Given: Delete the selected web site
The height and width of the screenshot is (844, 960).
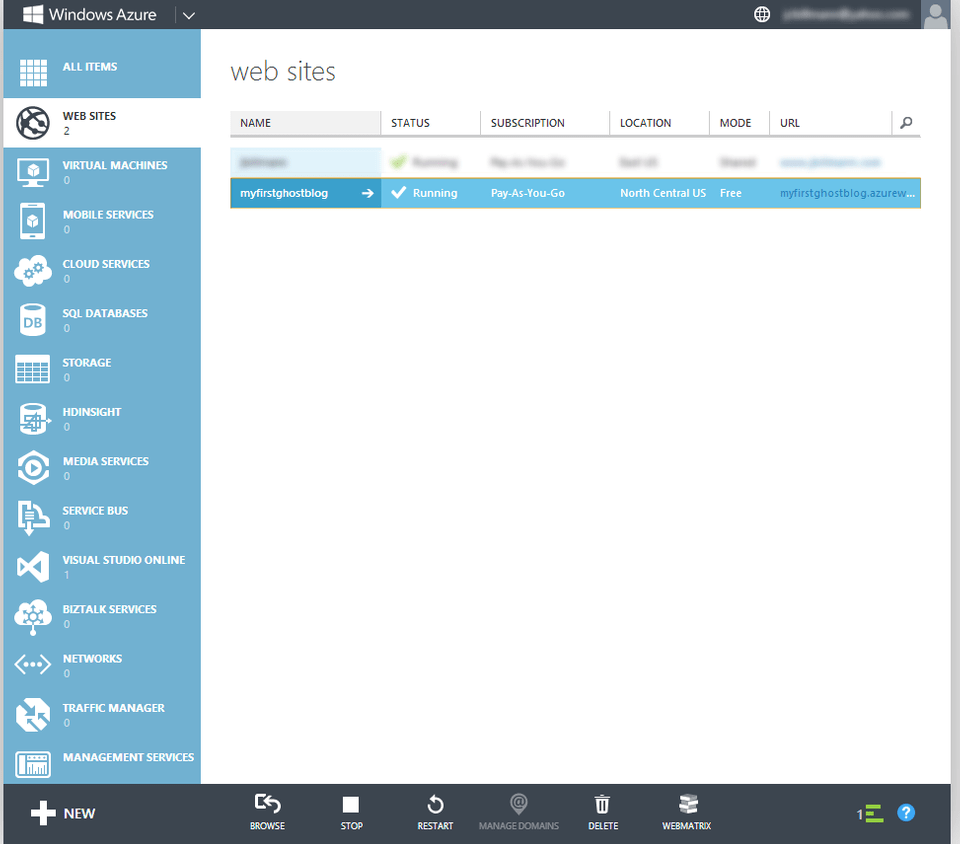Looking at the screenshot, I should click(x=602, y=804).
